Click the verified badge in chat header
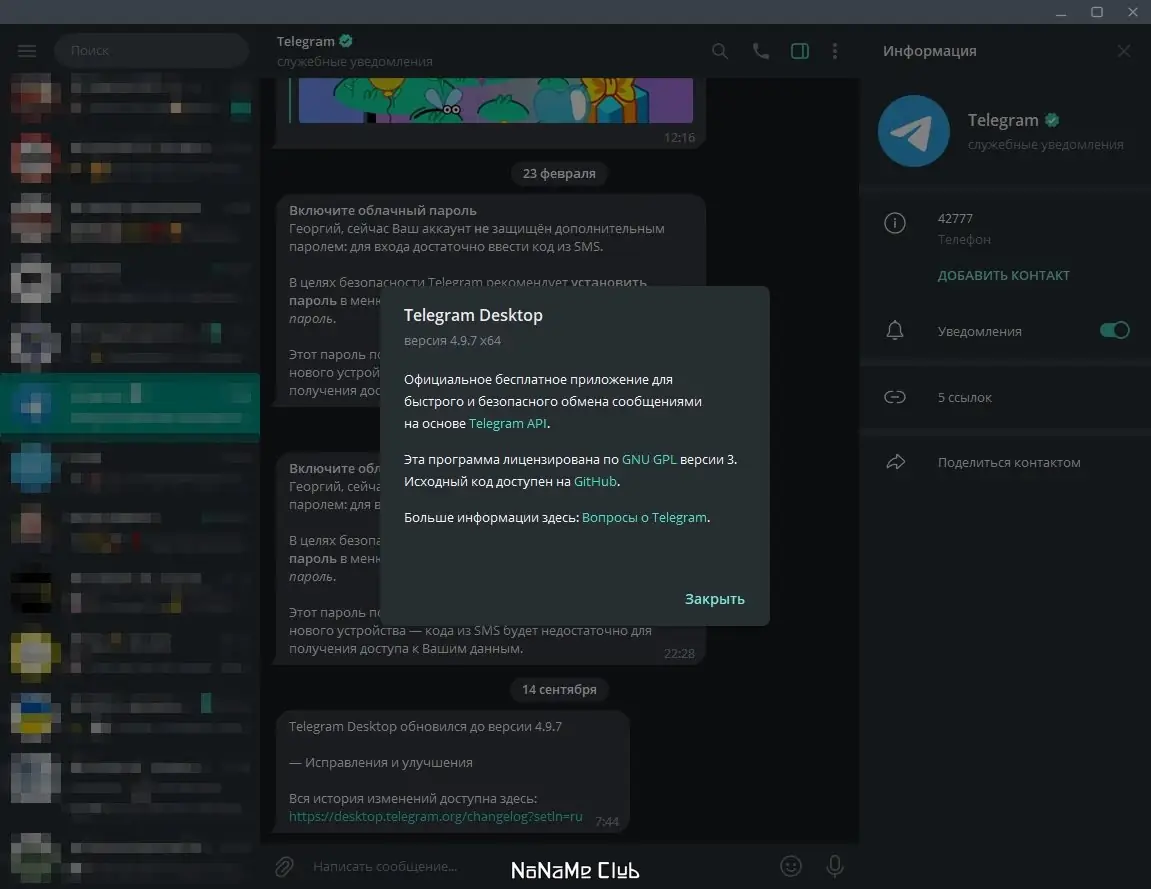 click(346, 41)
